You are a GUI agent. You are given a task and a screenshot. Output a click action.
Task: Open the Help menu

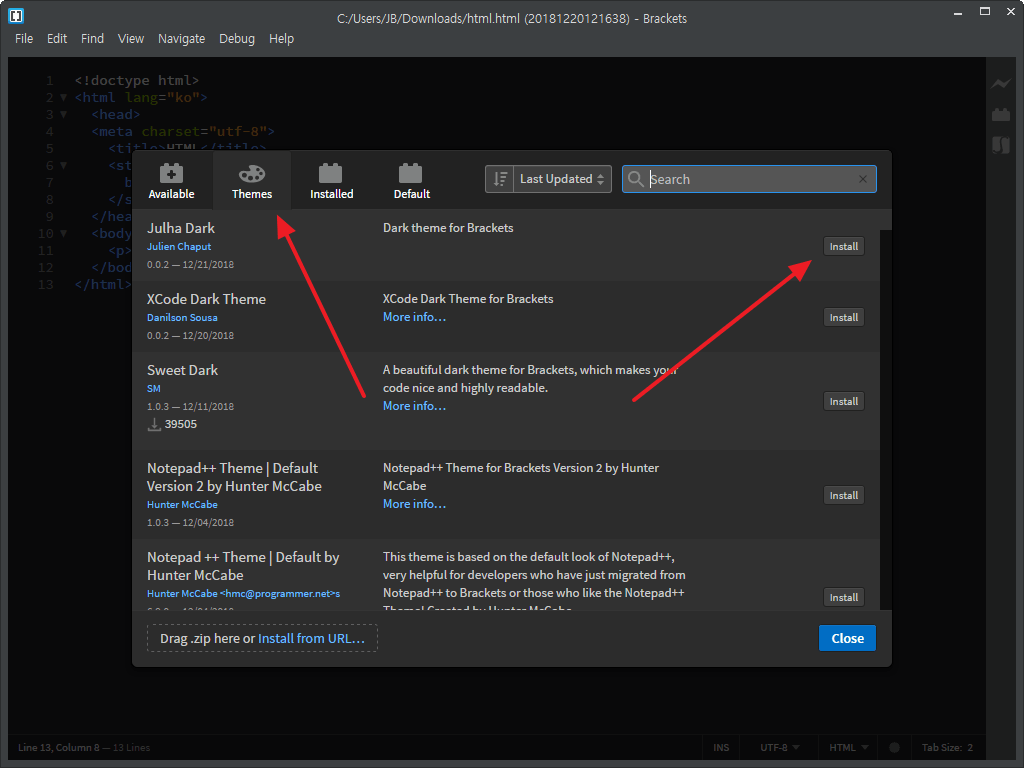click(281, 39)
